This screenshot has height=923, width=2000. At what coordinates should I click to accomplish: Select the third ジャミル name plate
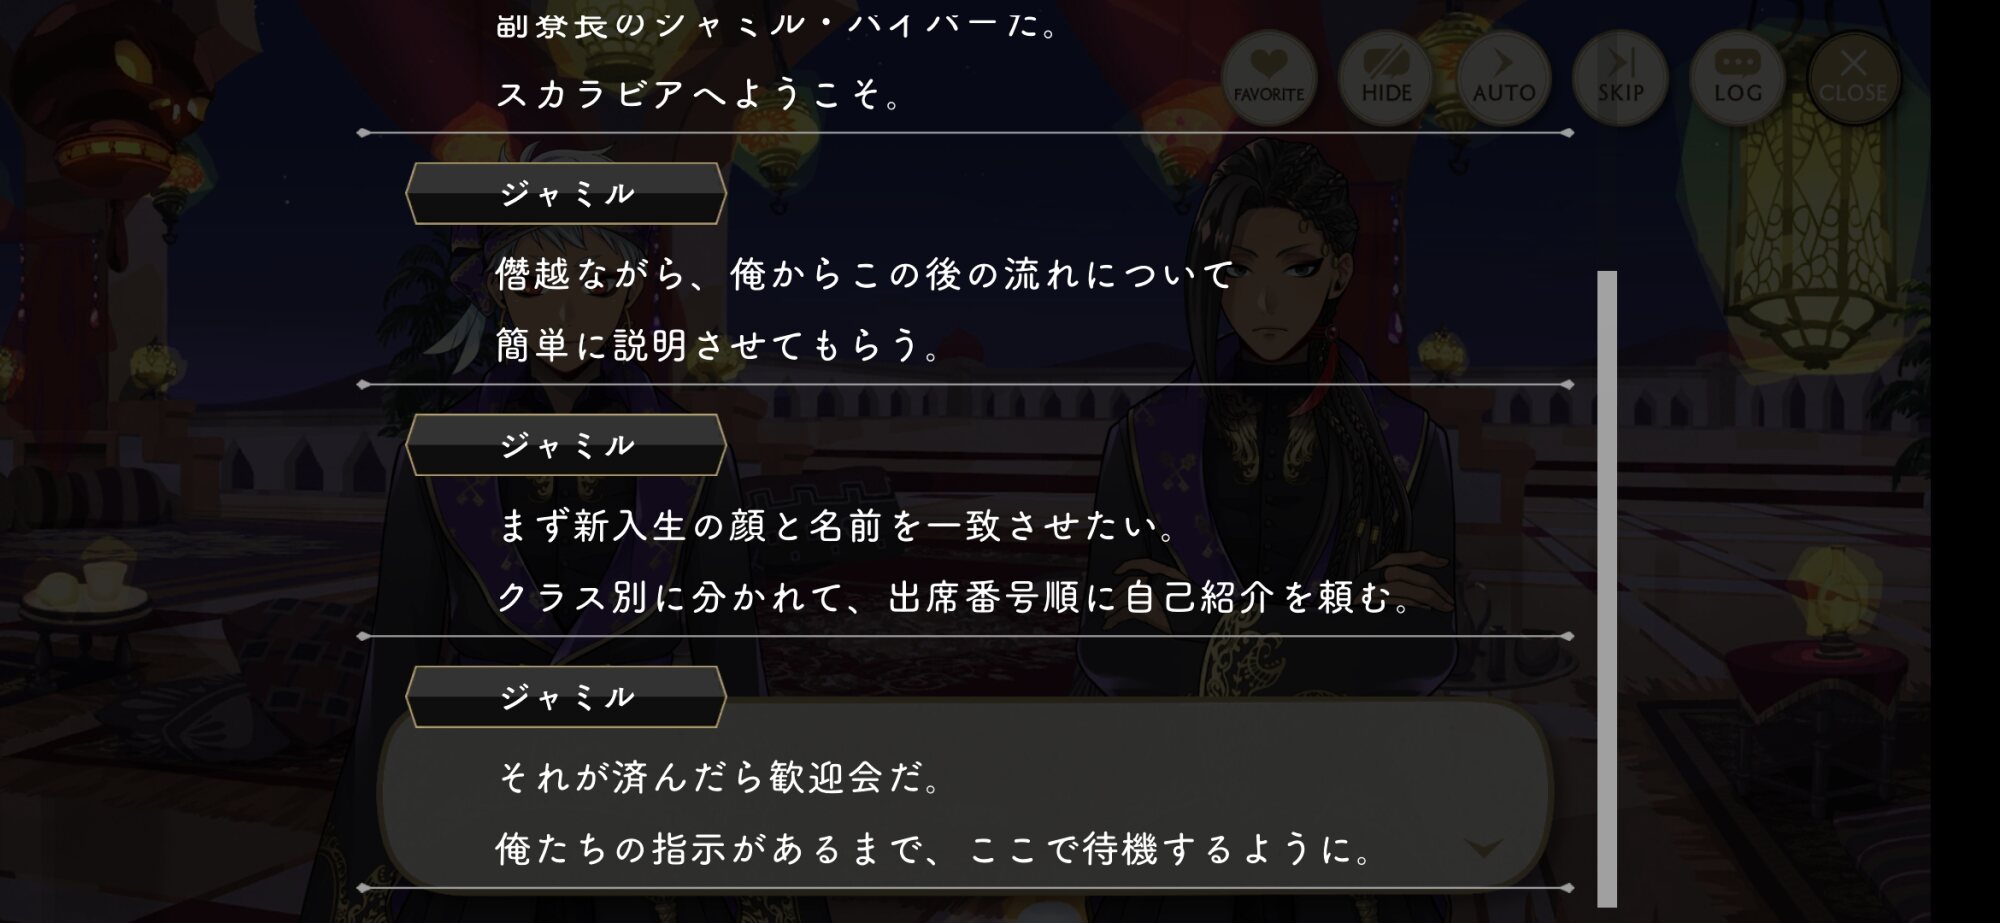tap(566, 697)
